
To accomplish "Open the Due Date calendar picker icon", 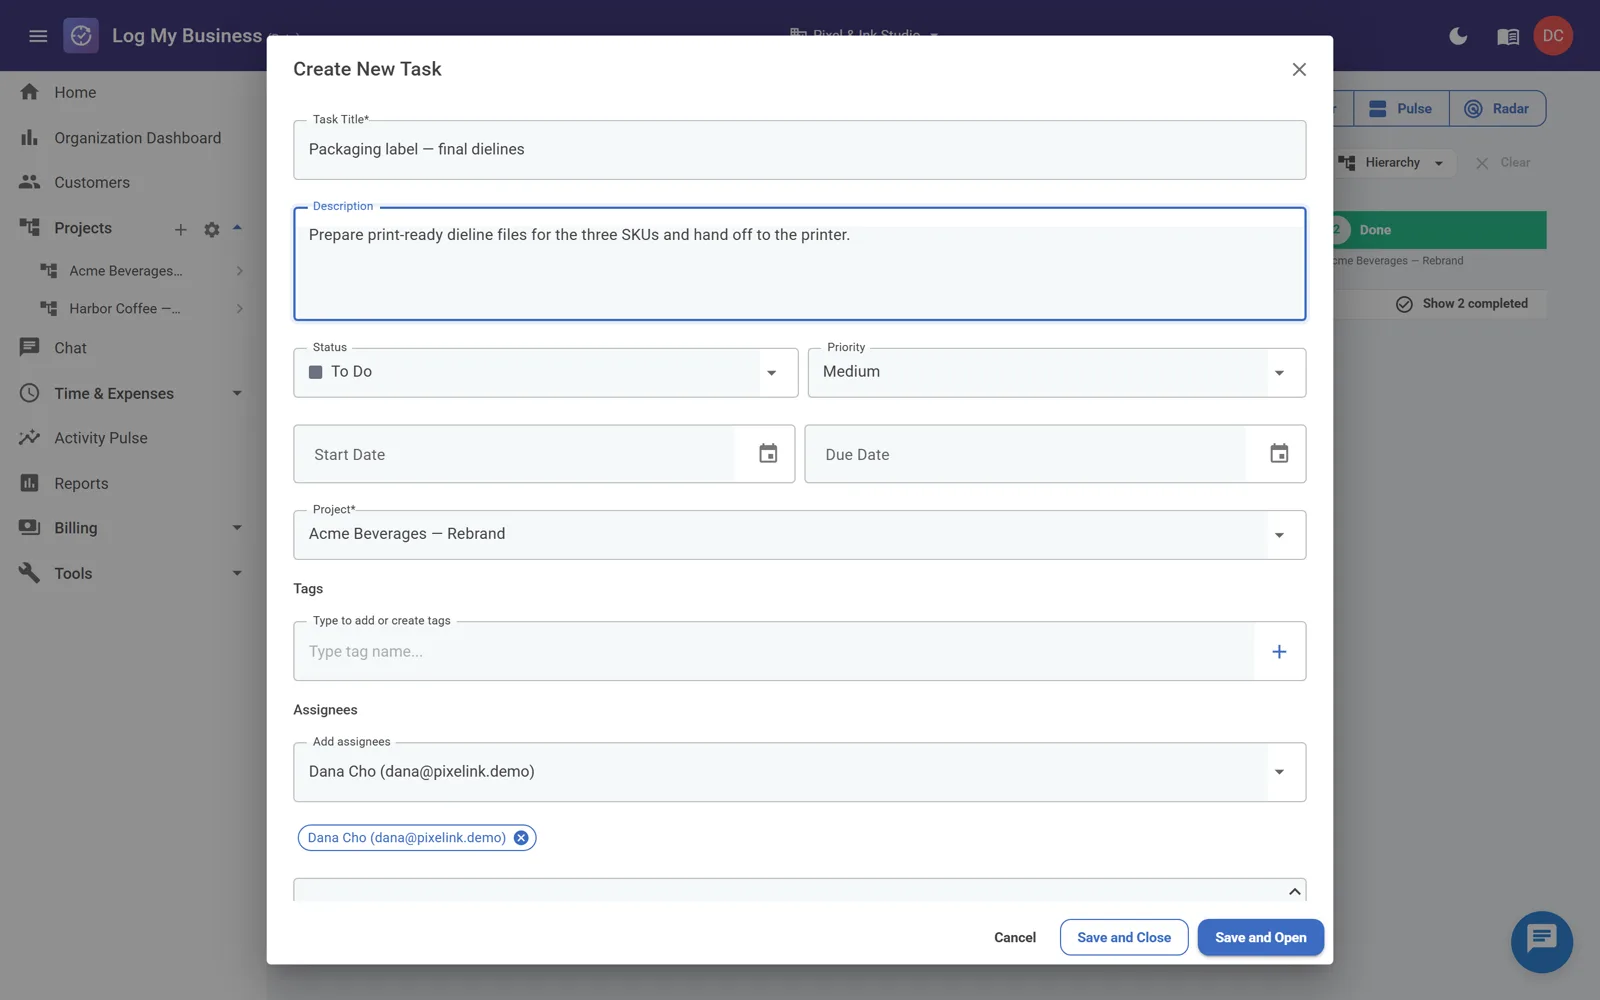I will [x=1279, y=454].
